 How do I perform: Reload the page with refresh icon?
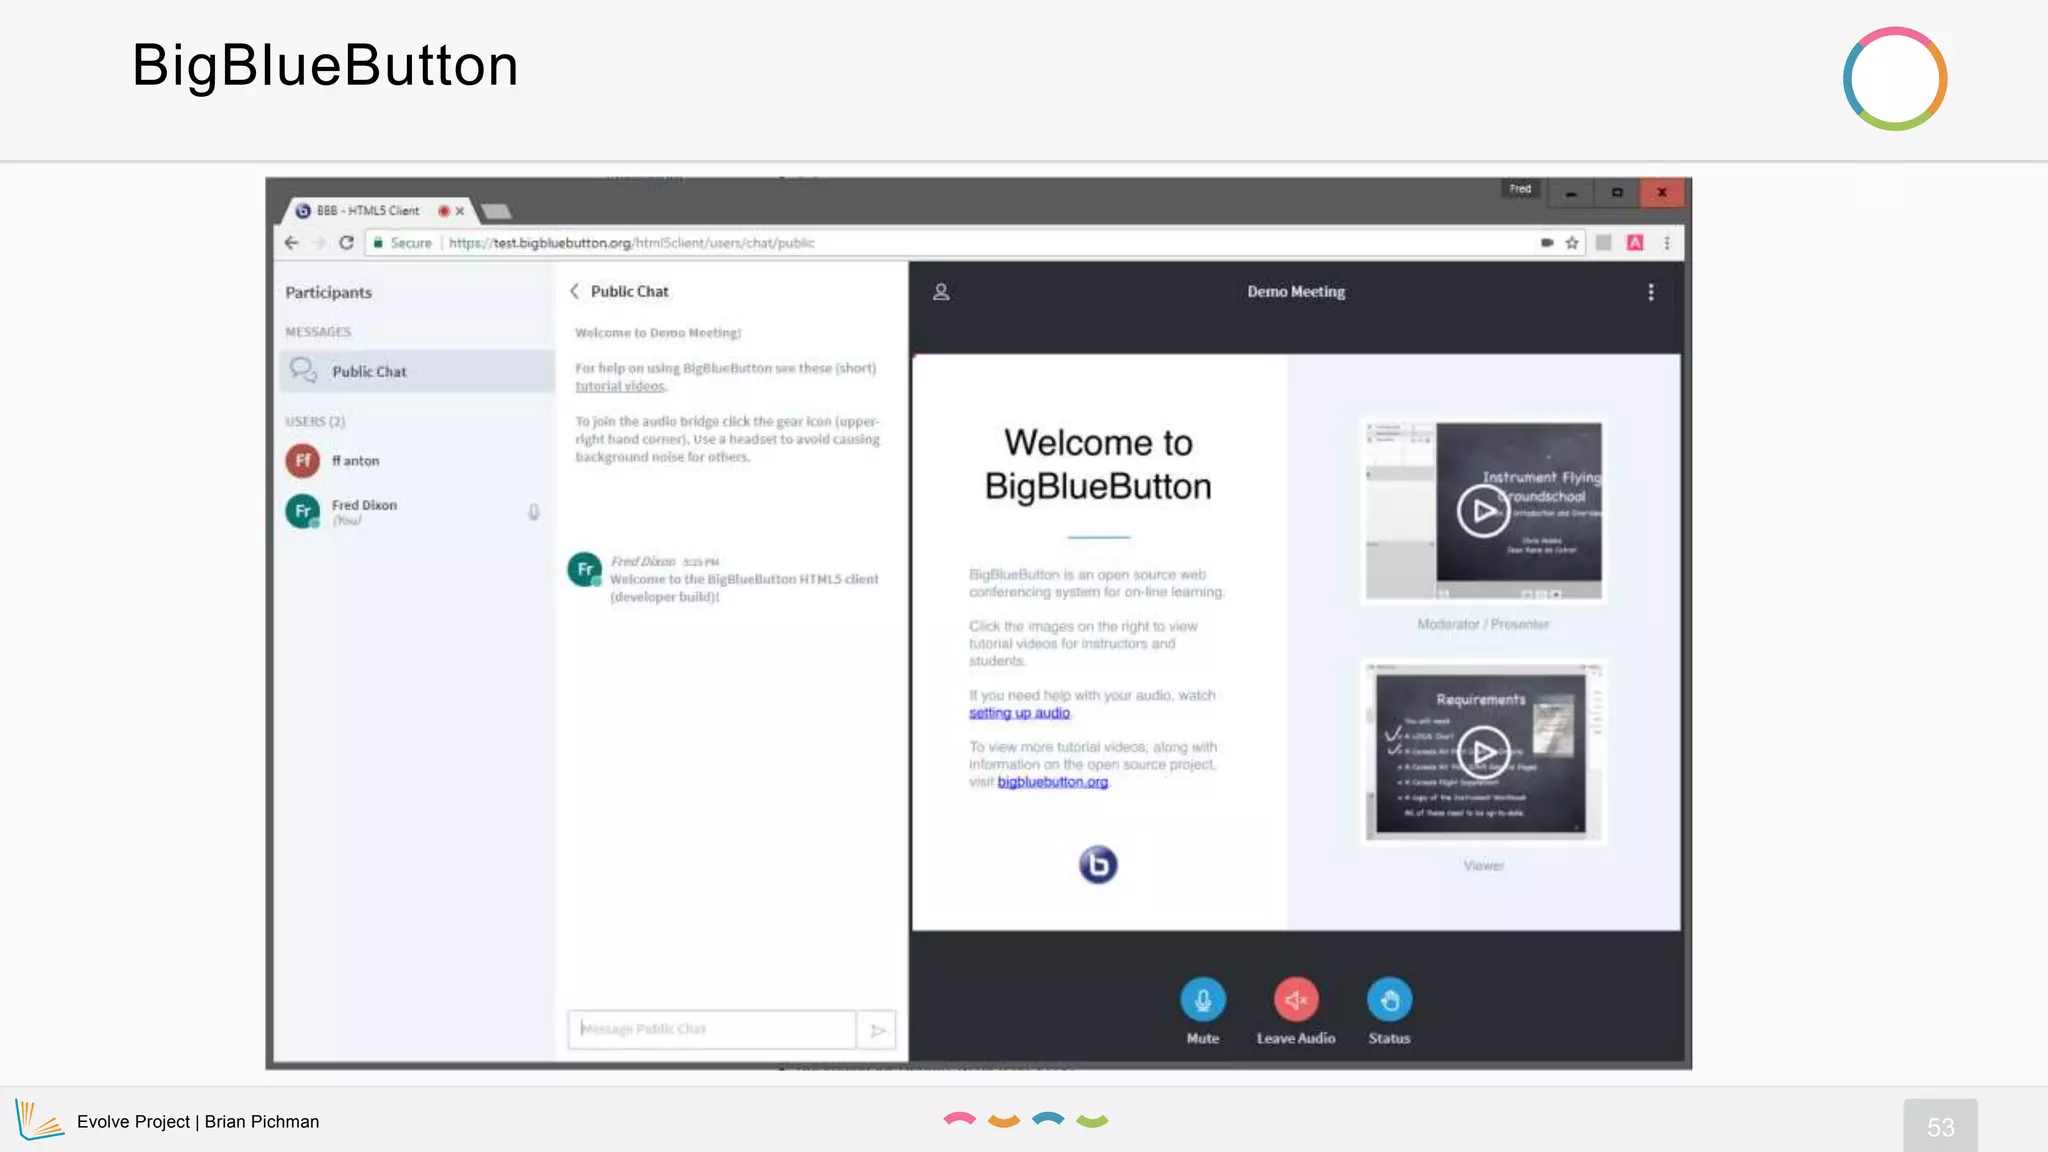(346, 243)
